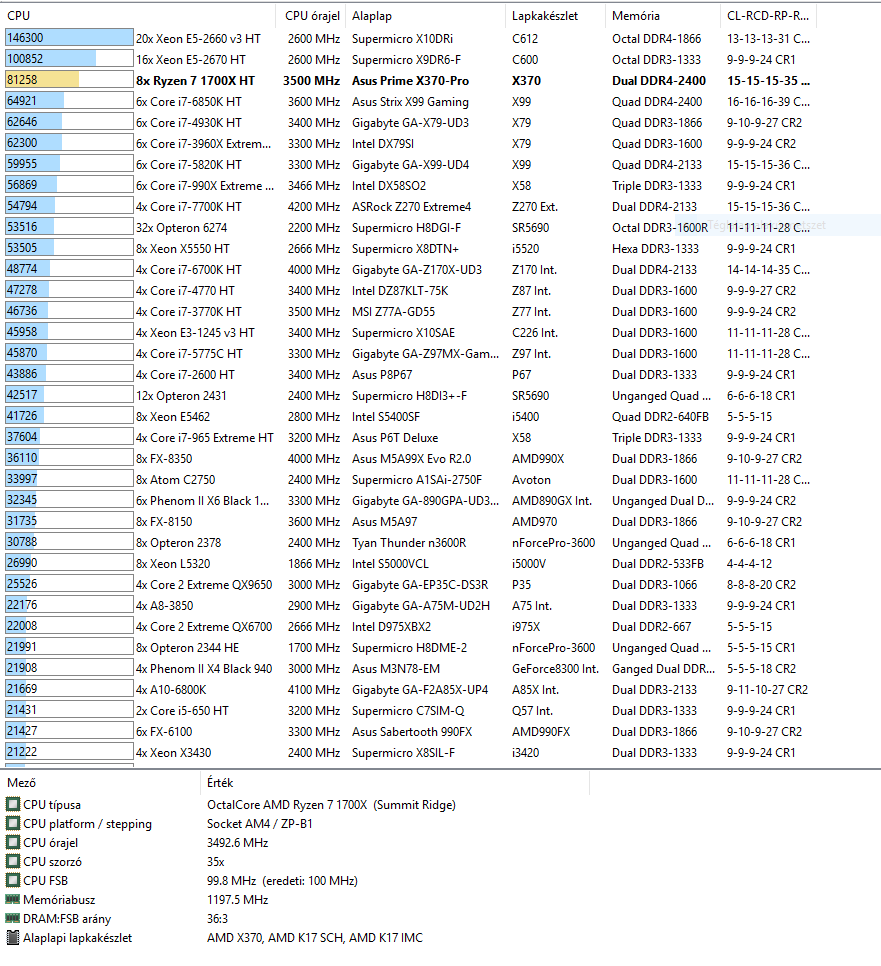881x966 pixels.
Task: Select the 4x A10-6800K row
Action: point(411,689)
